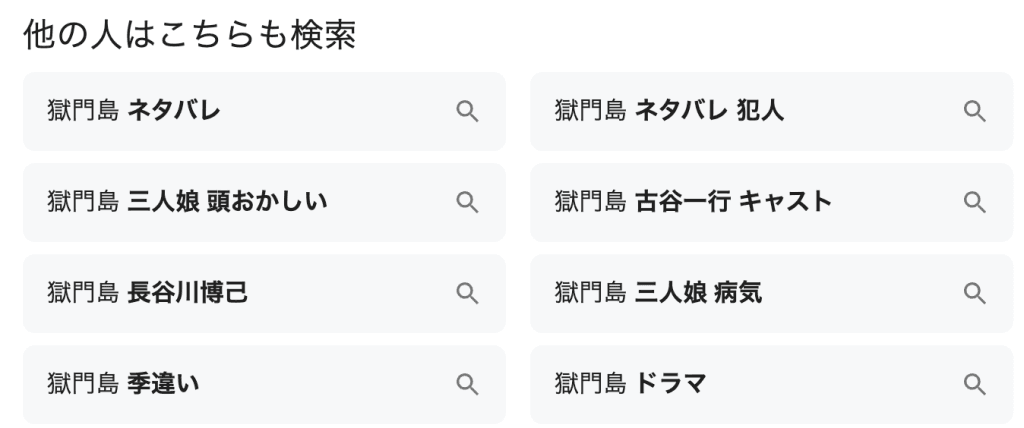Click search icon next to 長谷川博己
This screenshot has height=428, width=1024.
point(467,293)
